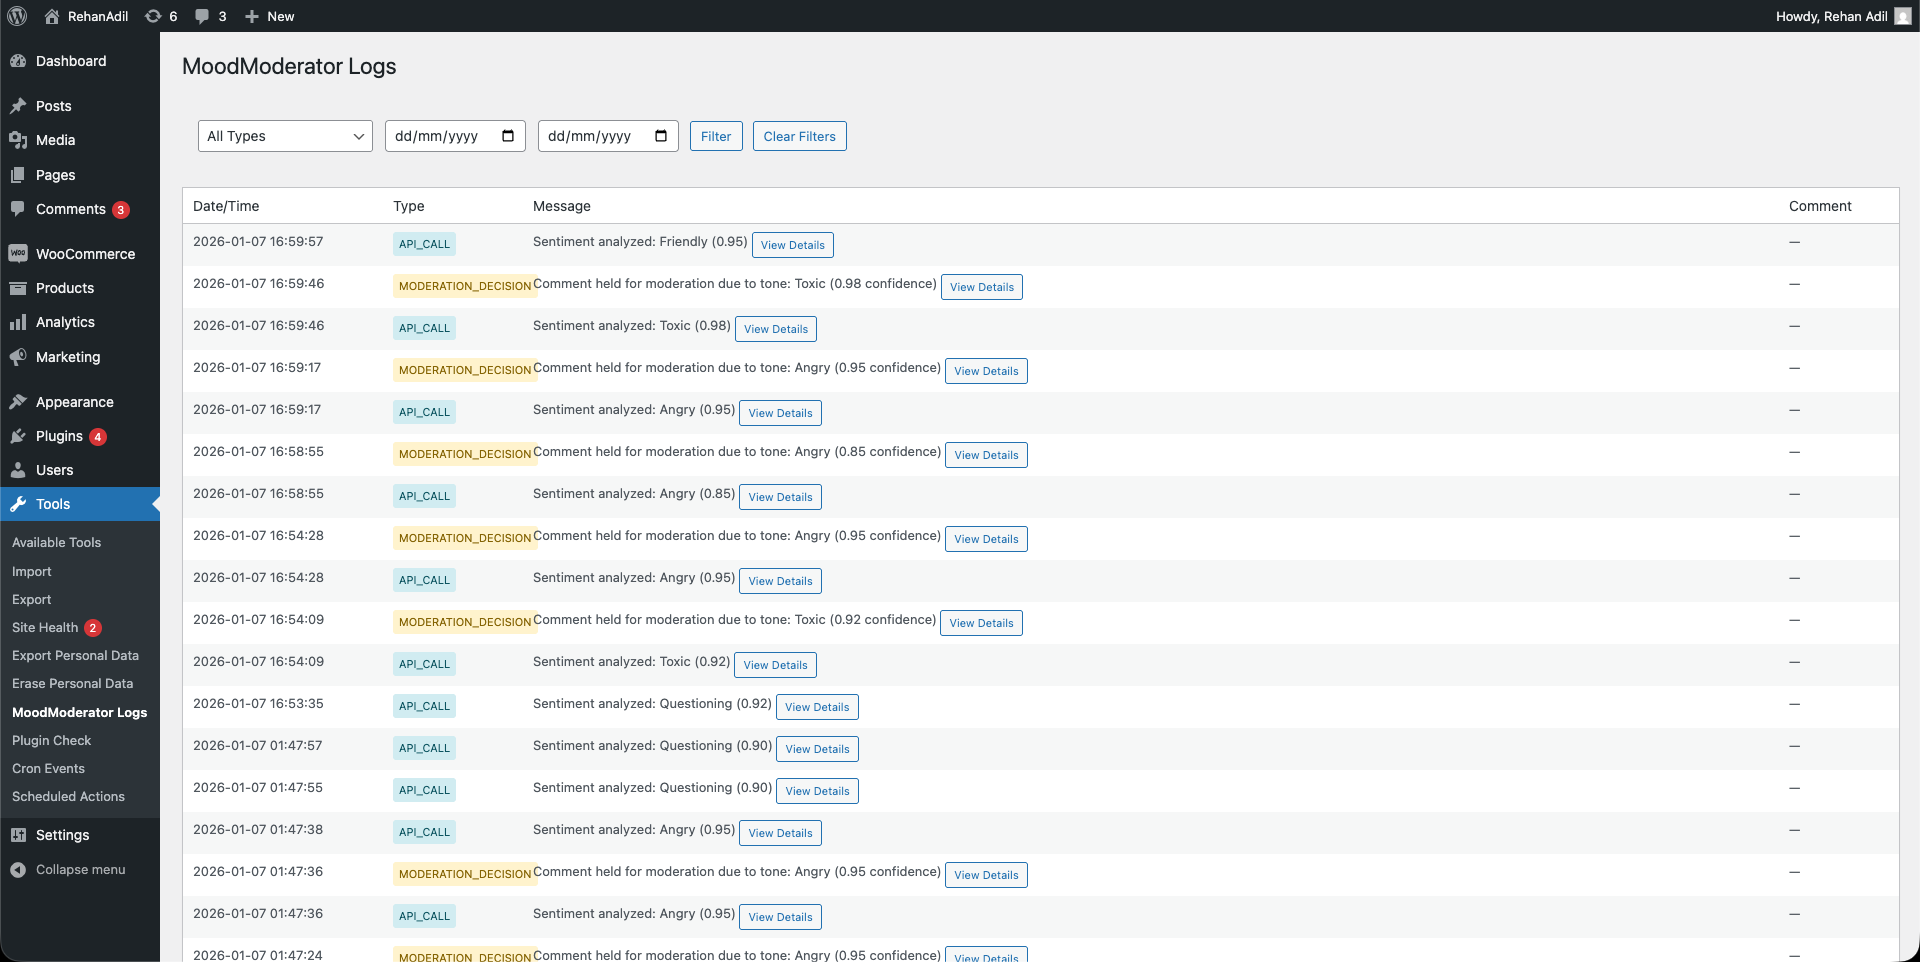The image size is (1920, 962).
Task: Open the updates icon showing 6 updates
Action: click(155, 16)
